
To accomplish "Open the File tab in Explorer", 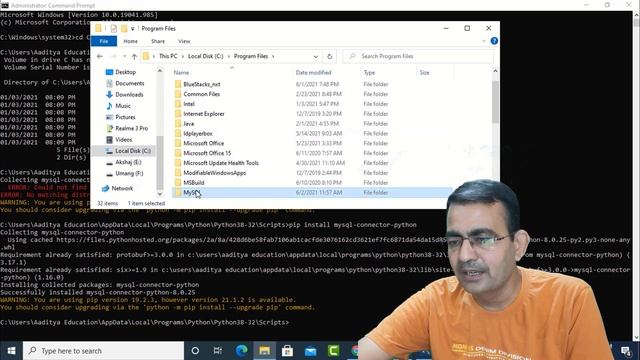I will [104, 41].
